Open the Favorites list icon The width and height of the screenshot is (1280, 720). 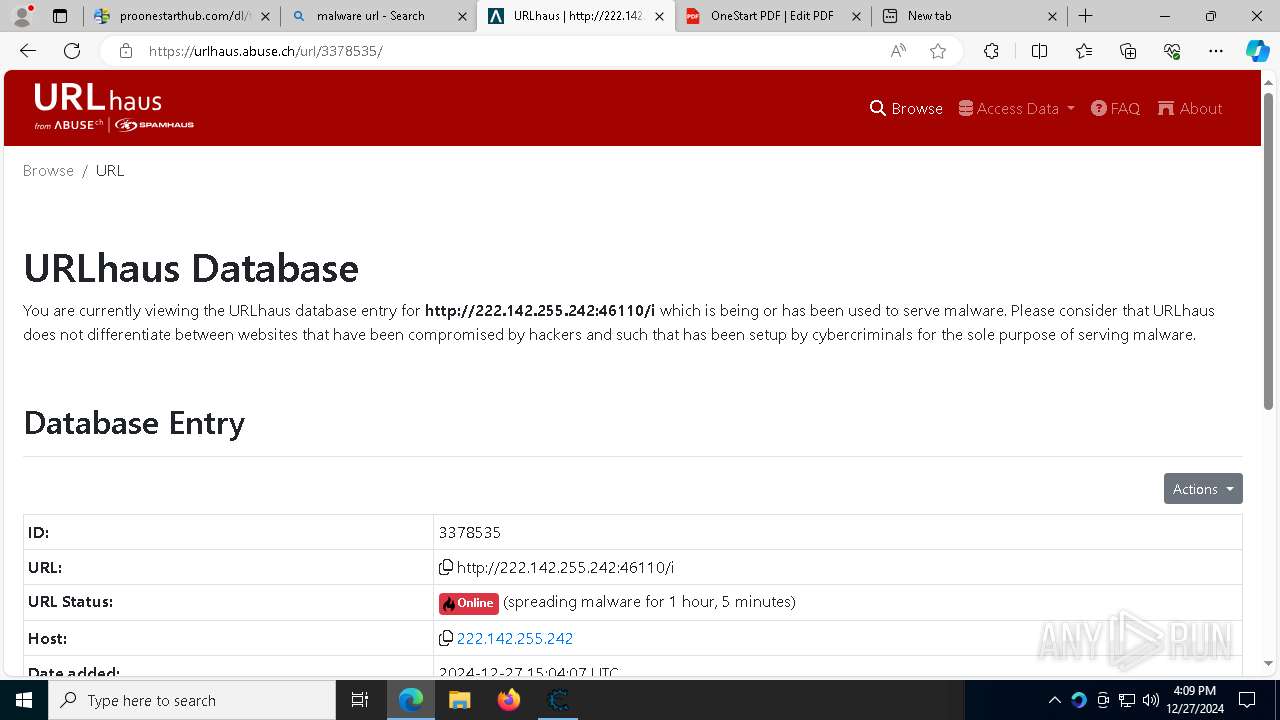click(1084, 51)
